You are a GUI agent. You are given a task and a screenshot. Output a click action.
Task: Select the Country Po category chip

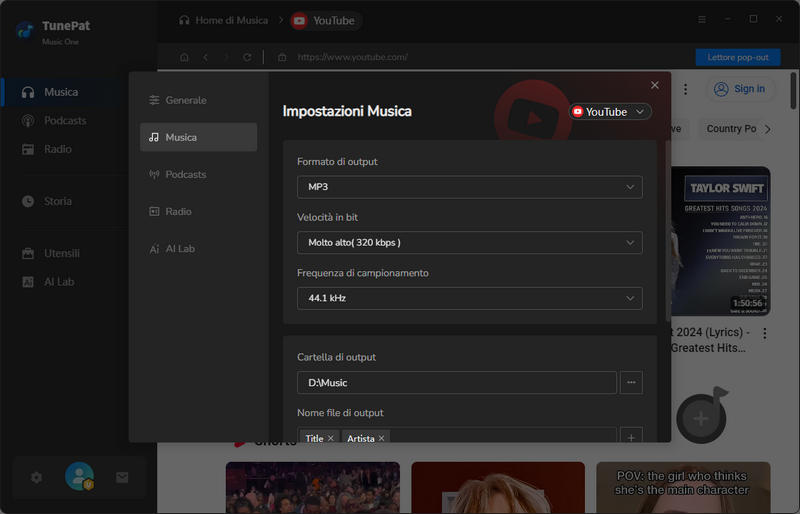point(731,129)
